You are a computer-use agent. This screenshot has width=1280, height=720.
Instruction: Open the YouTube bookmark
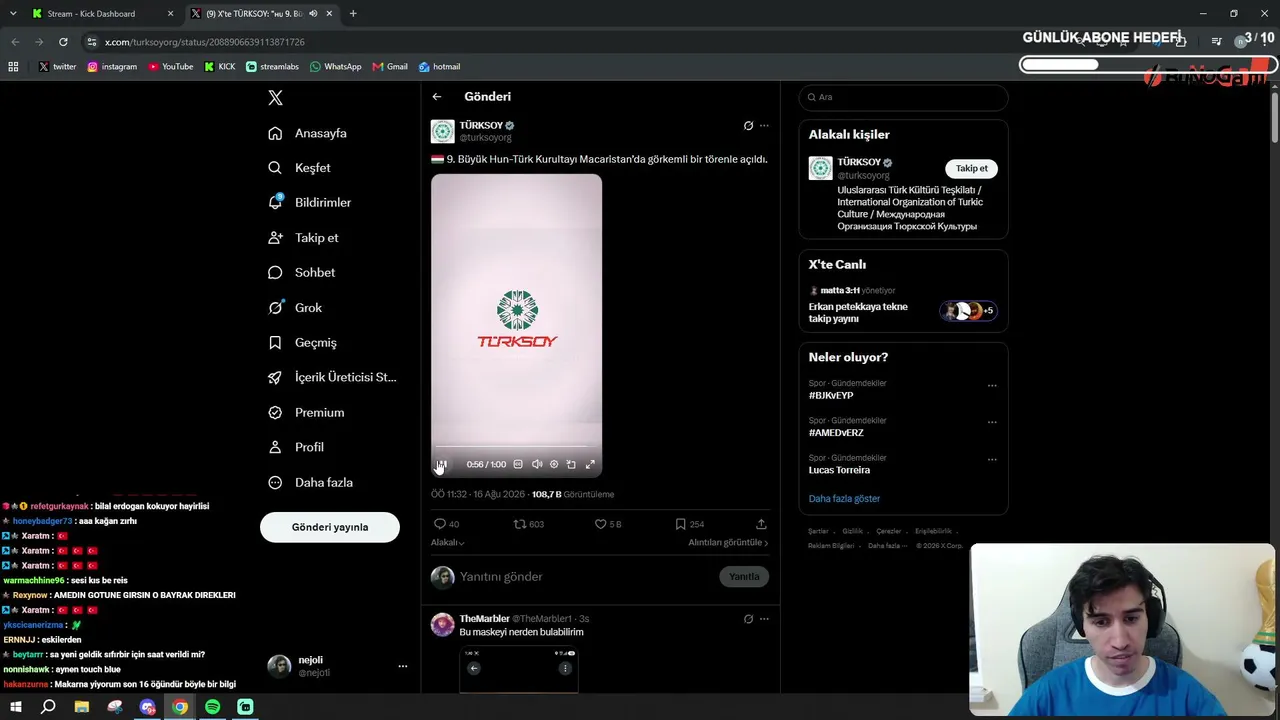click(x=171, y=67)
